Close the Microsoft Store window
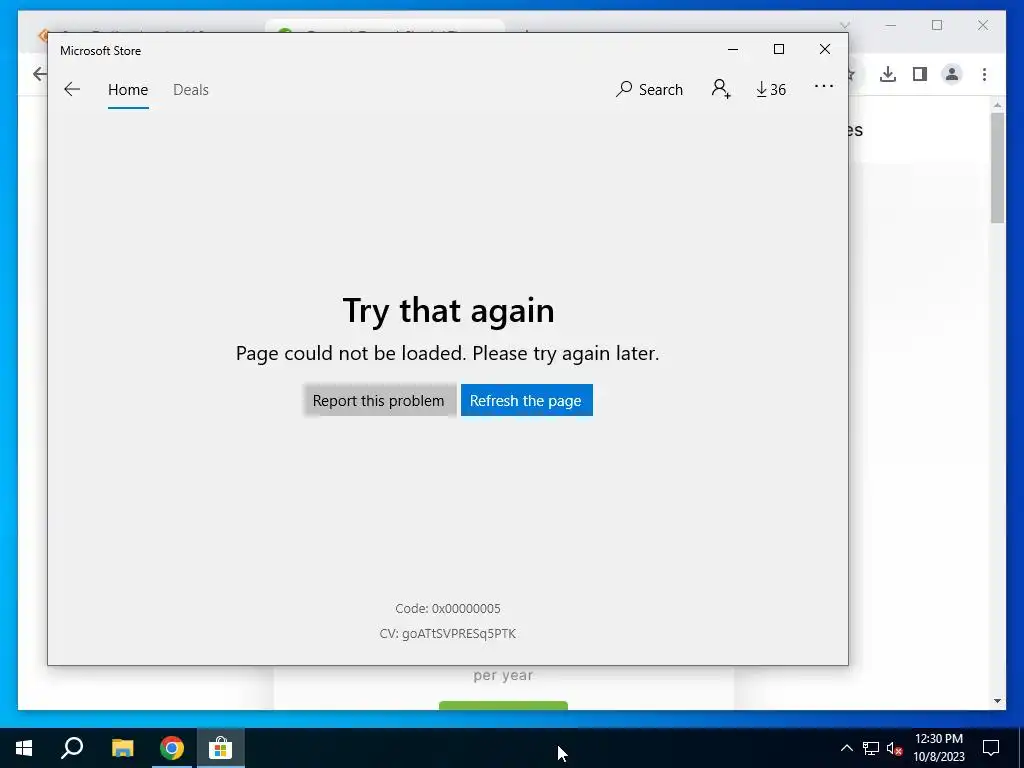This screenshot has width=1024, height=768. pos(825,50)
